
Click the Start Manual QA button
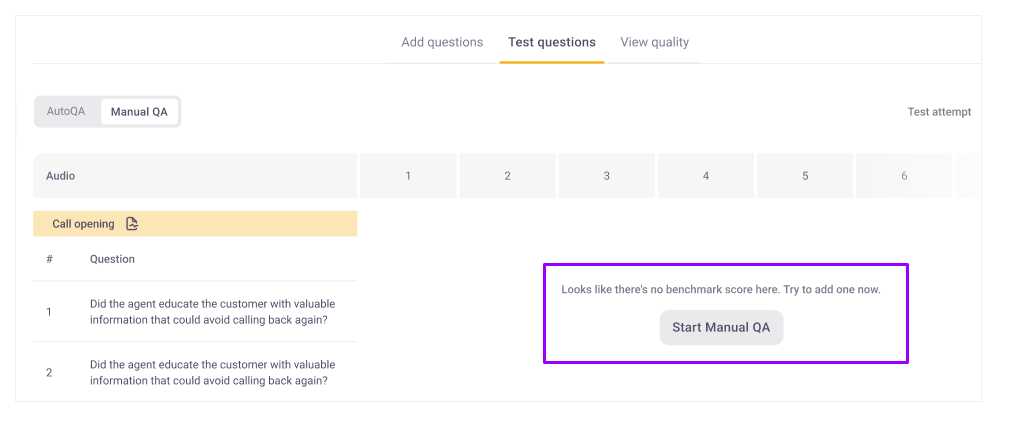pyautogui.click(x=721, y=327)
